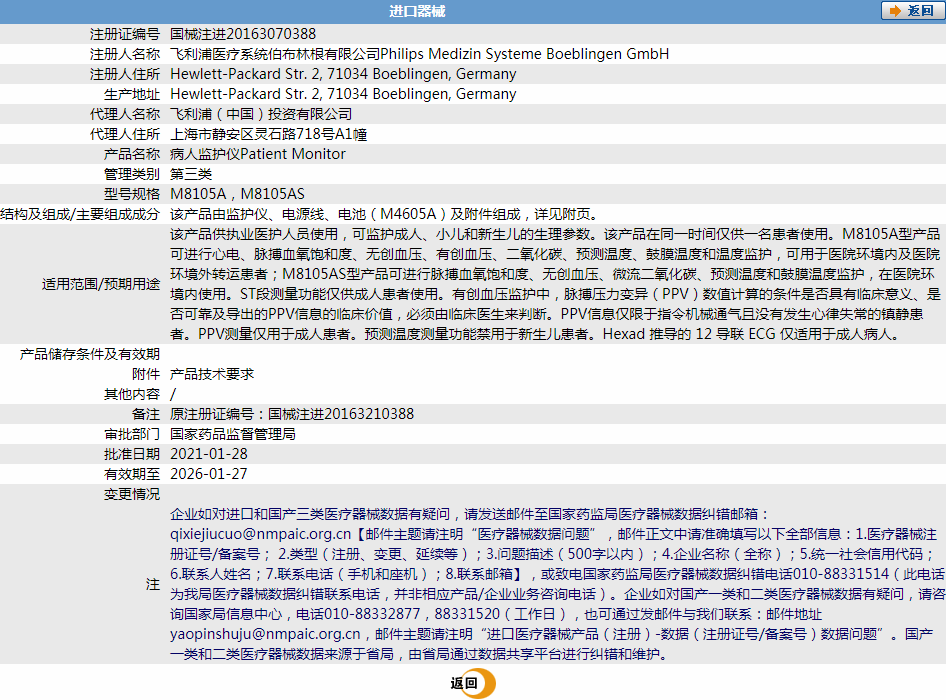
Task: Select the remark 原注册证编号：国械注进20163210388
Action: [292, 414]
